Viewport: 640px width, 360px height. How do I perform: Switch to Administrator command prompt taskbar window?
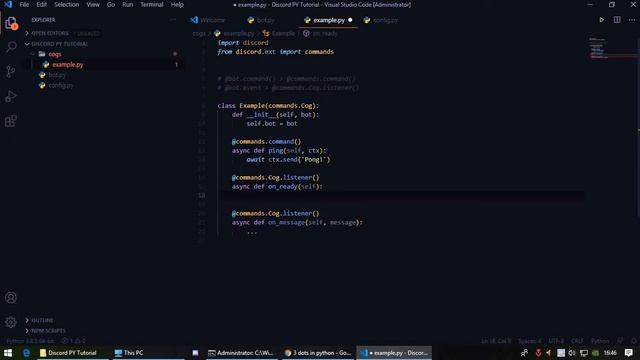point(241,353)
